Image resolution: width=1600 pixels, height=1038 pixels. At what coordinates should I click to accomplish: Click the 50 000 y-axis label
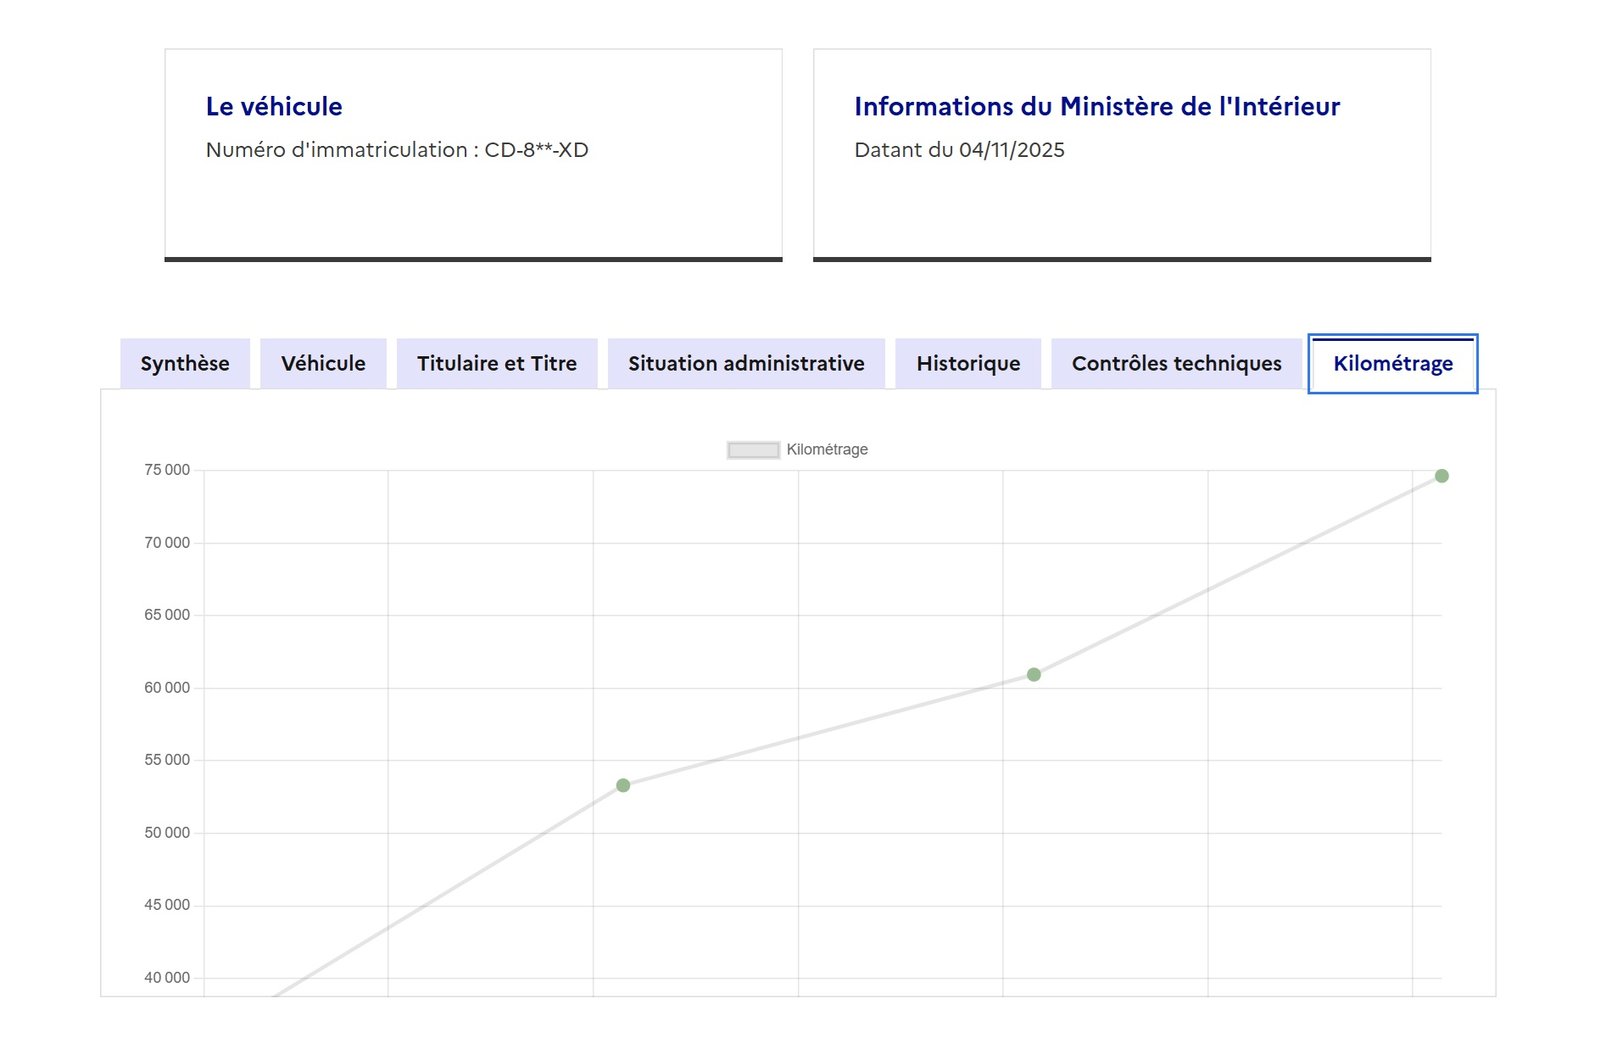coord(167,833)
